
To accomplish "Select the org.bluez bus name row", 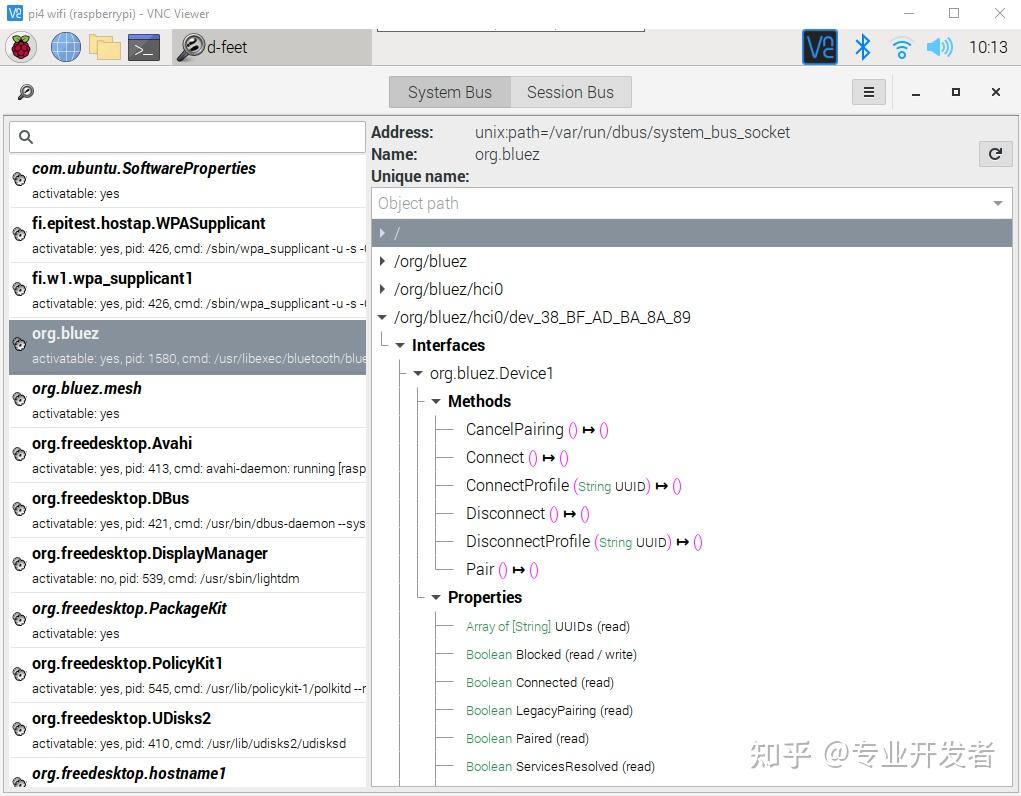I will (x=188, y=346).
